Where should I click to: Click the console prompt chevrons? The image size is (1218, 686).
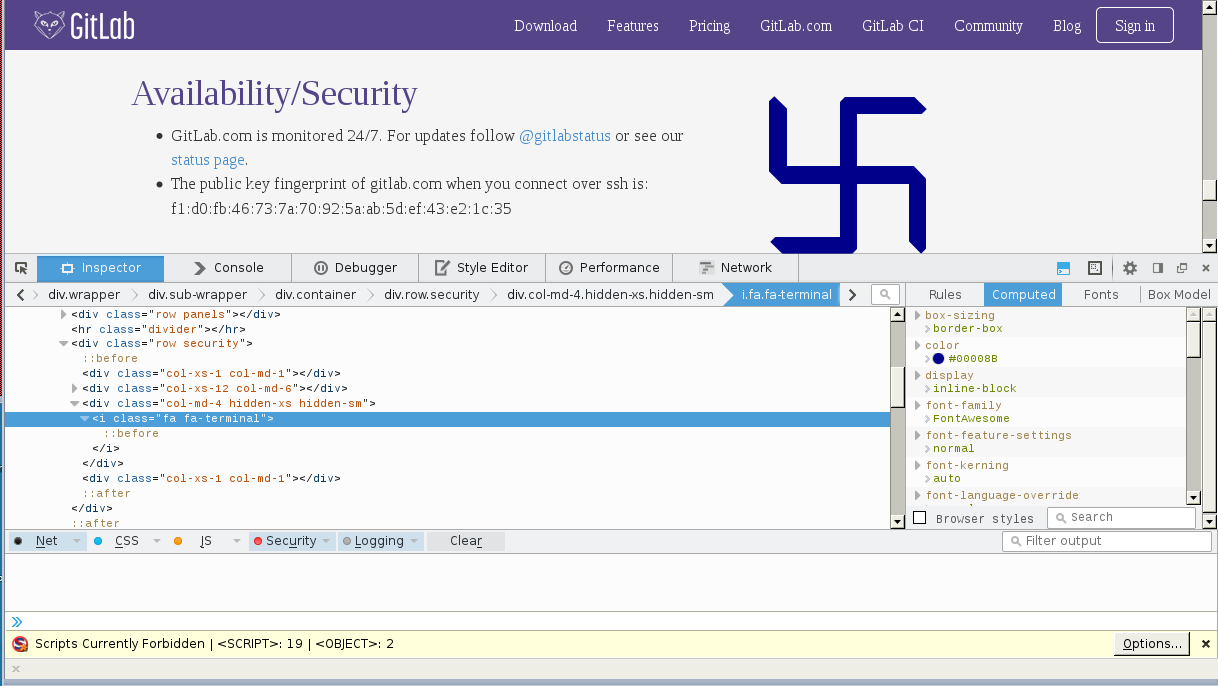click(17, 622)
